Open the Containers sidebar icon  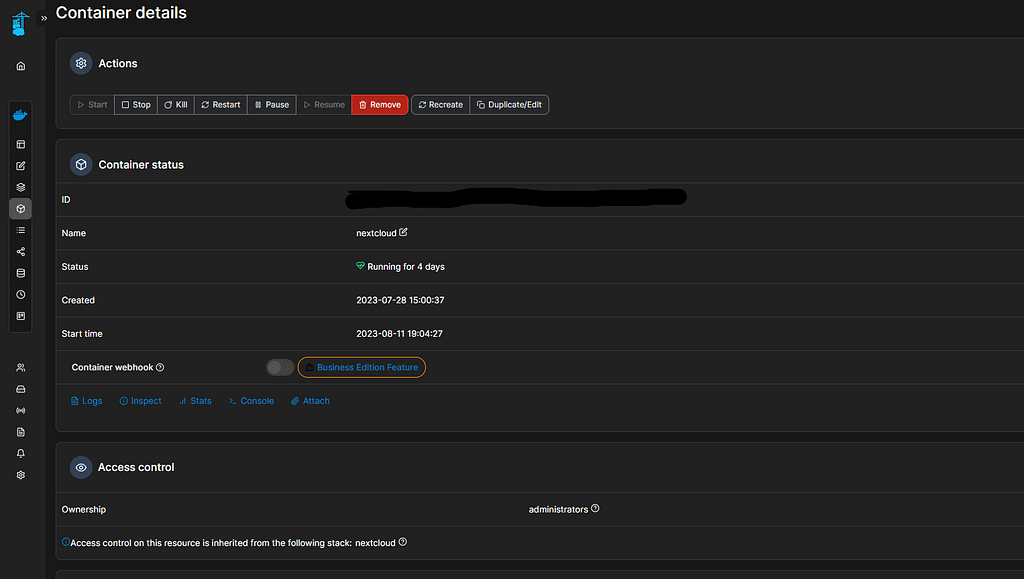21,209
